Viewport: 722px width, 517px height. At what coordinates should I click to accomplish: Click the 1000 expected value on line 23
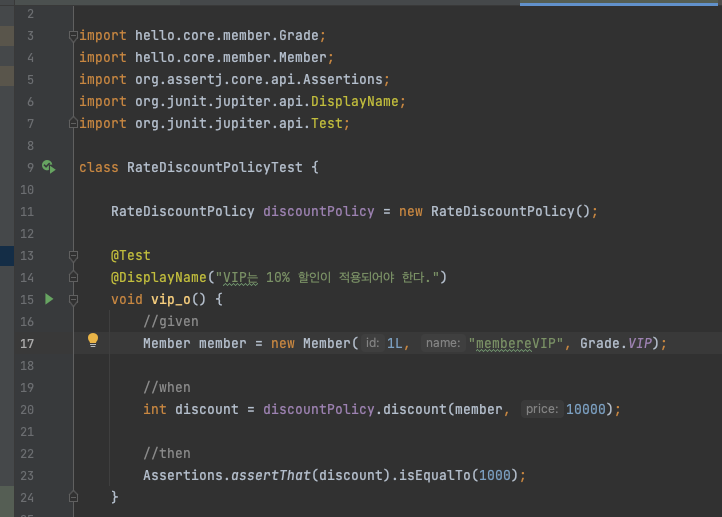point(495,476)
